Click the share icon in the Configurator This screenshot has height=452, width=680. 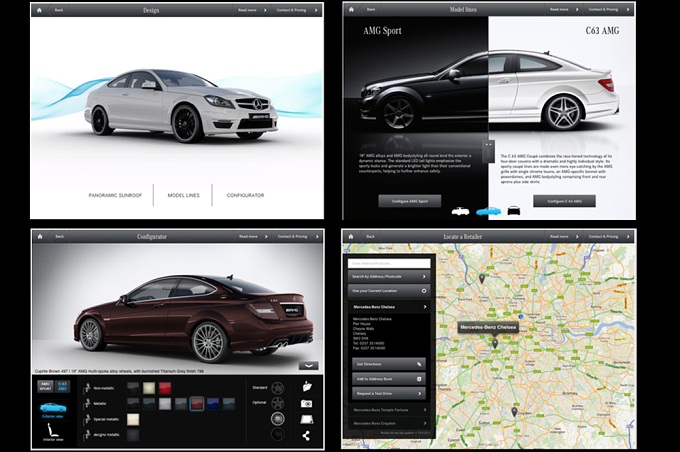pyautogui.click(x=306, y=436)
